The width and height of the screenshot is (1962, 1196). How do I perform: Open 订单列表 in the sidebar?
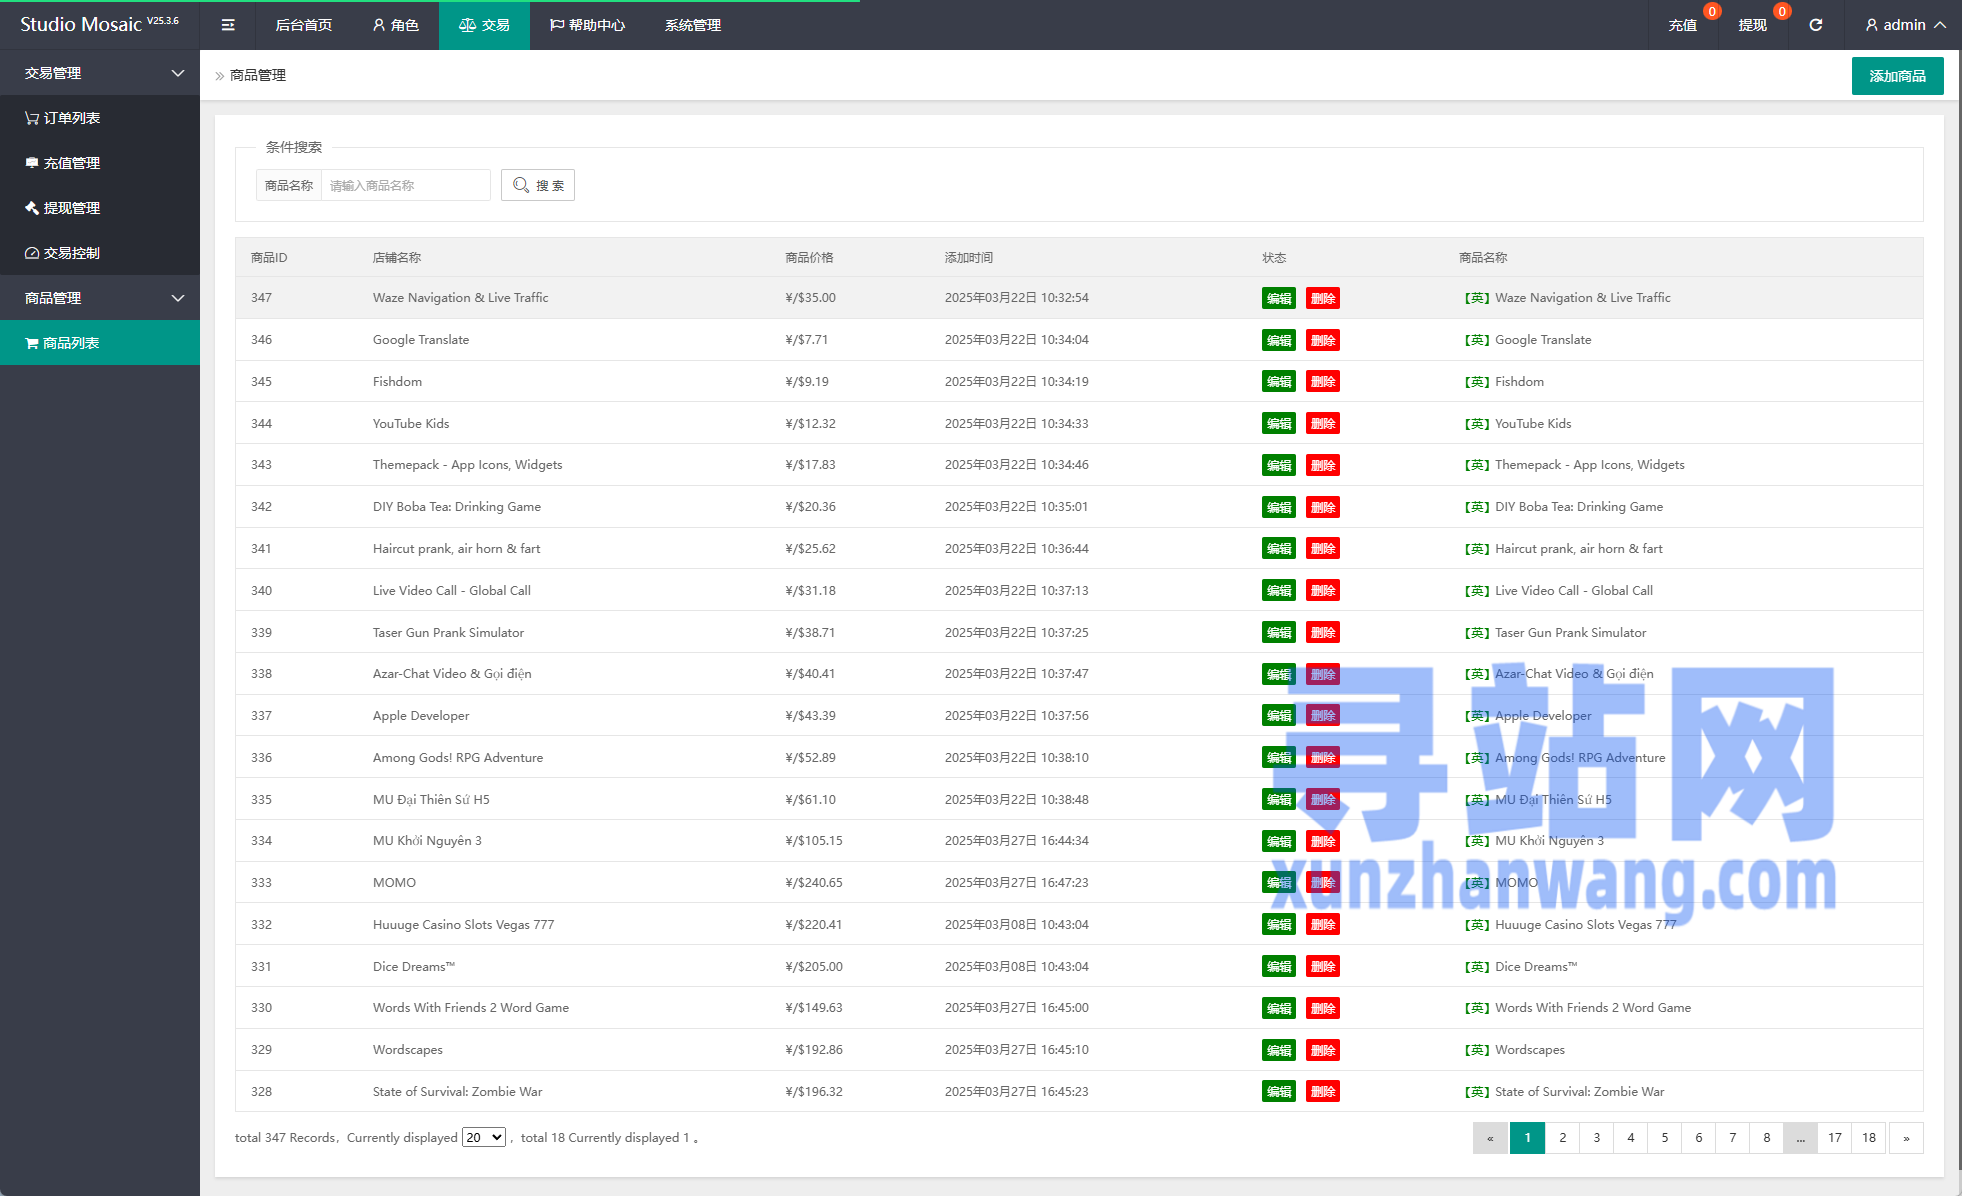pos(100,118)
